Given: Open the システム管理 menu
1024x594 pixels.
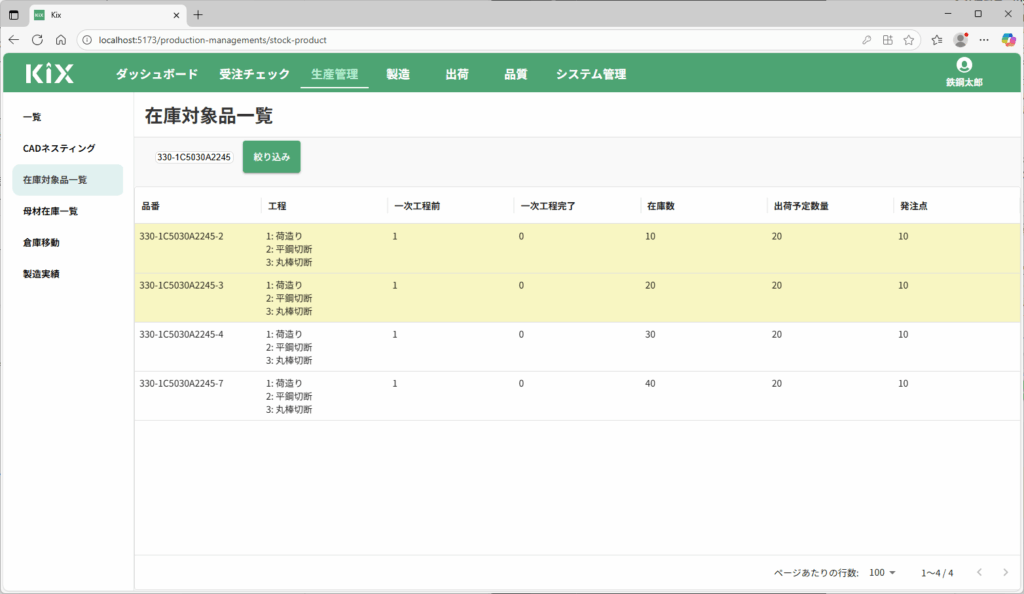Looking at the screenshot, I should 591,74.
